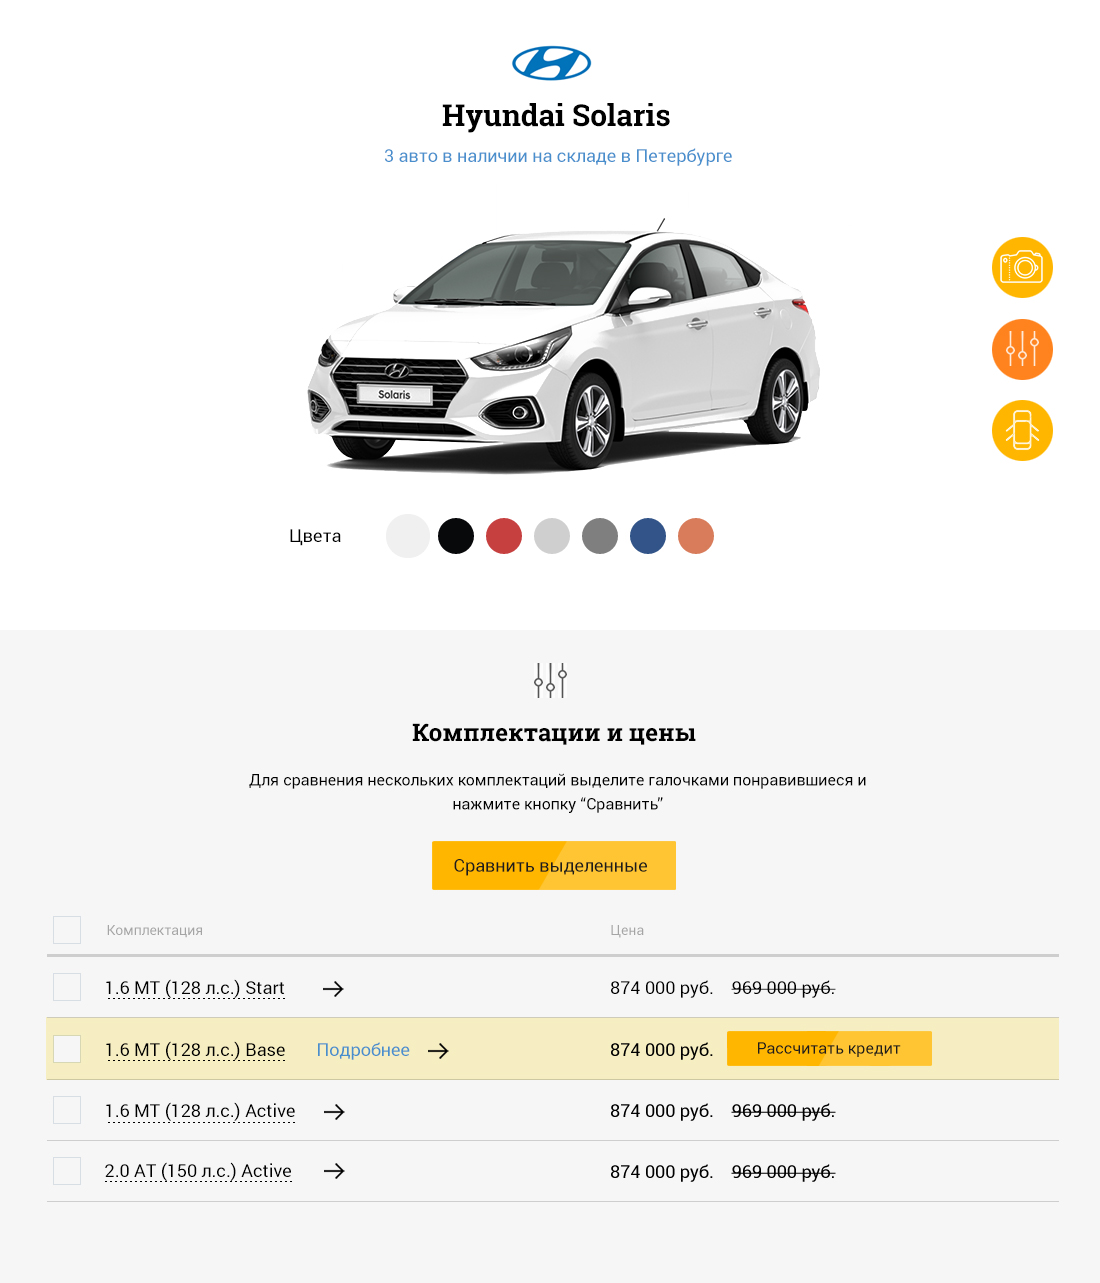The width and height of the screenshot is (1100, 1283).
Task: Click the white Hyundai Solaris car image
Action: 563,345
